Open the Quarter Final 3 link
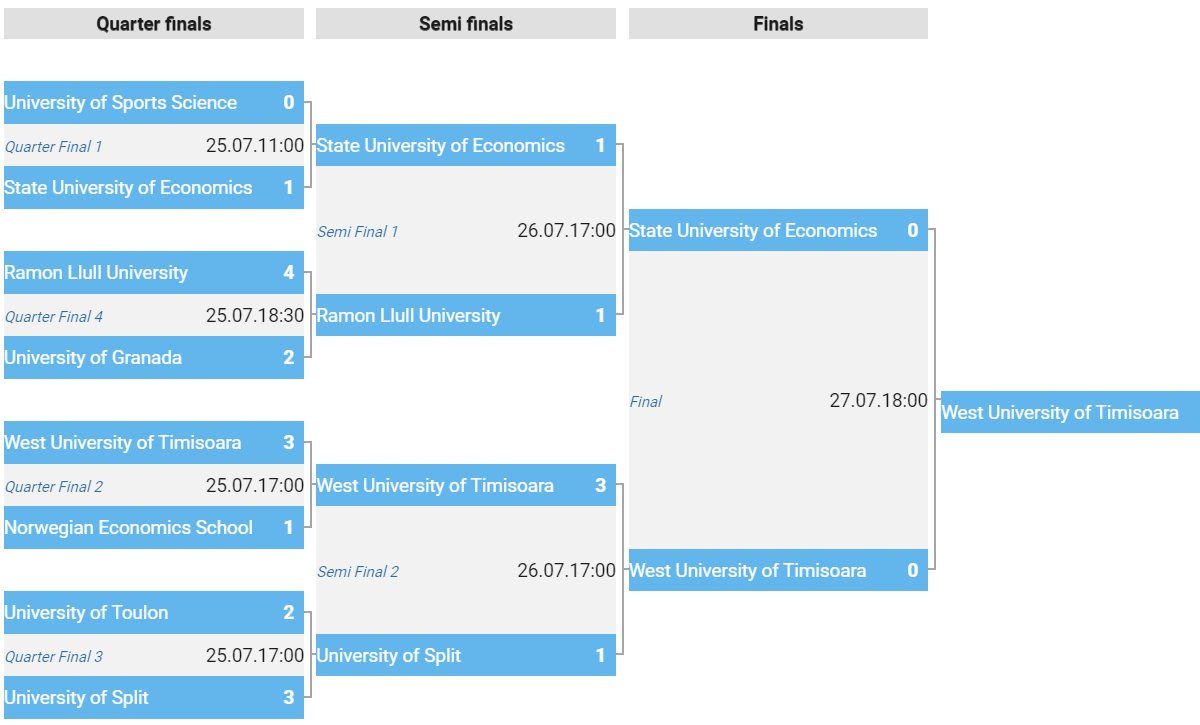 coord(54,657)
